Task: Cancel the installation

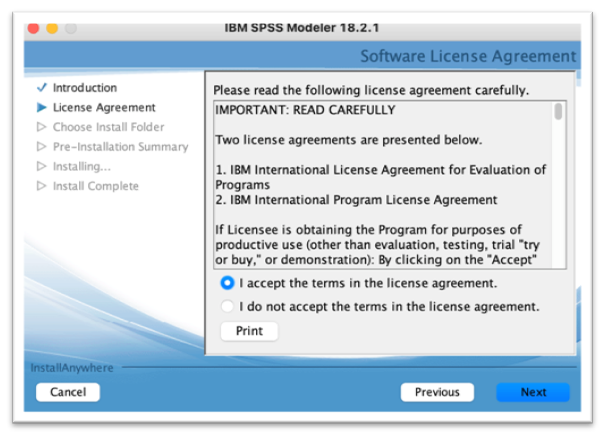Action: click(x=68, y=392)
